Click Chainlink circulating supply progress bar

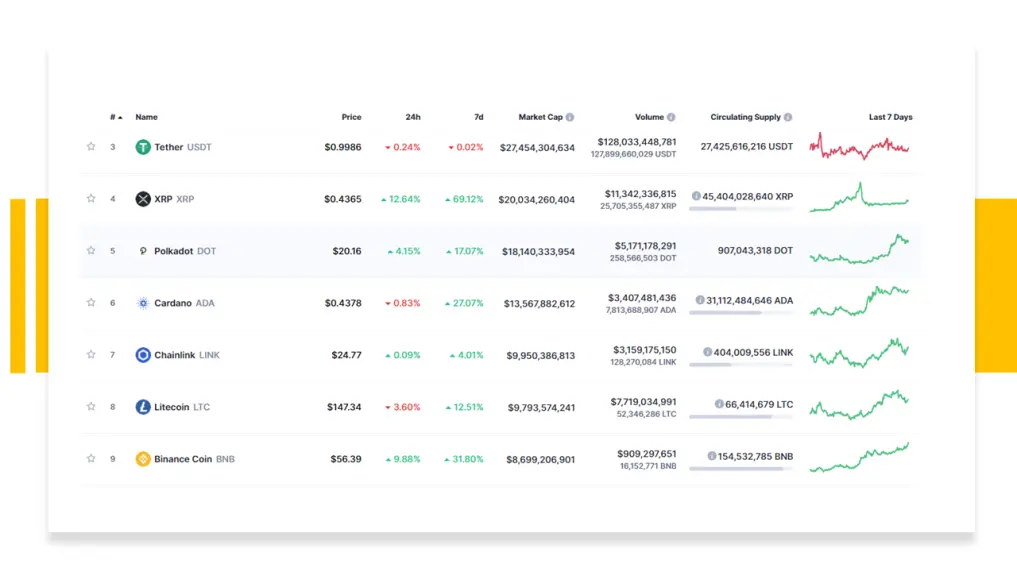[x=741, y=364]
